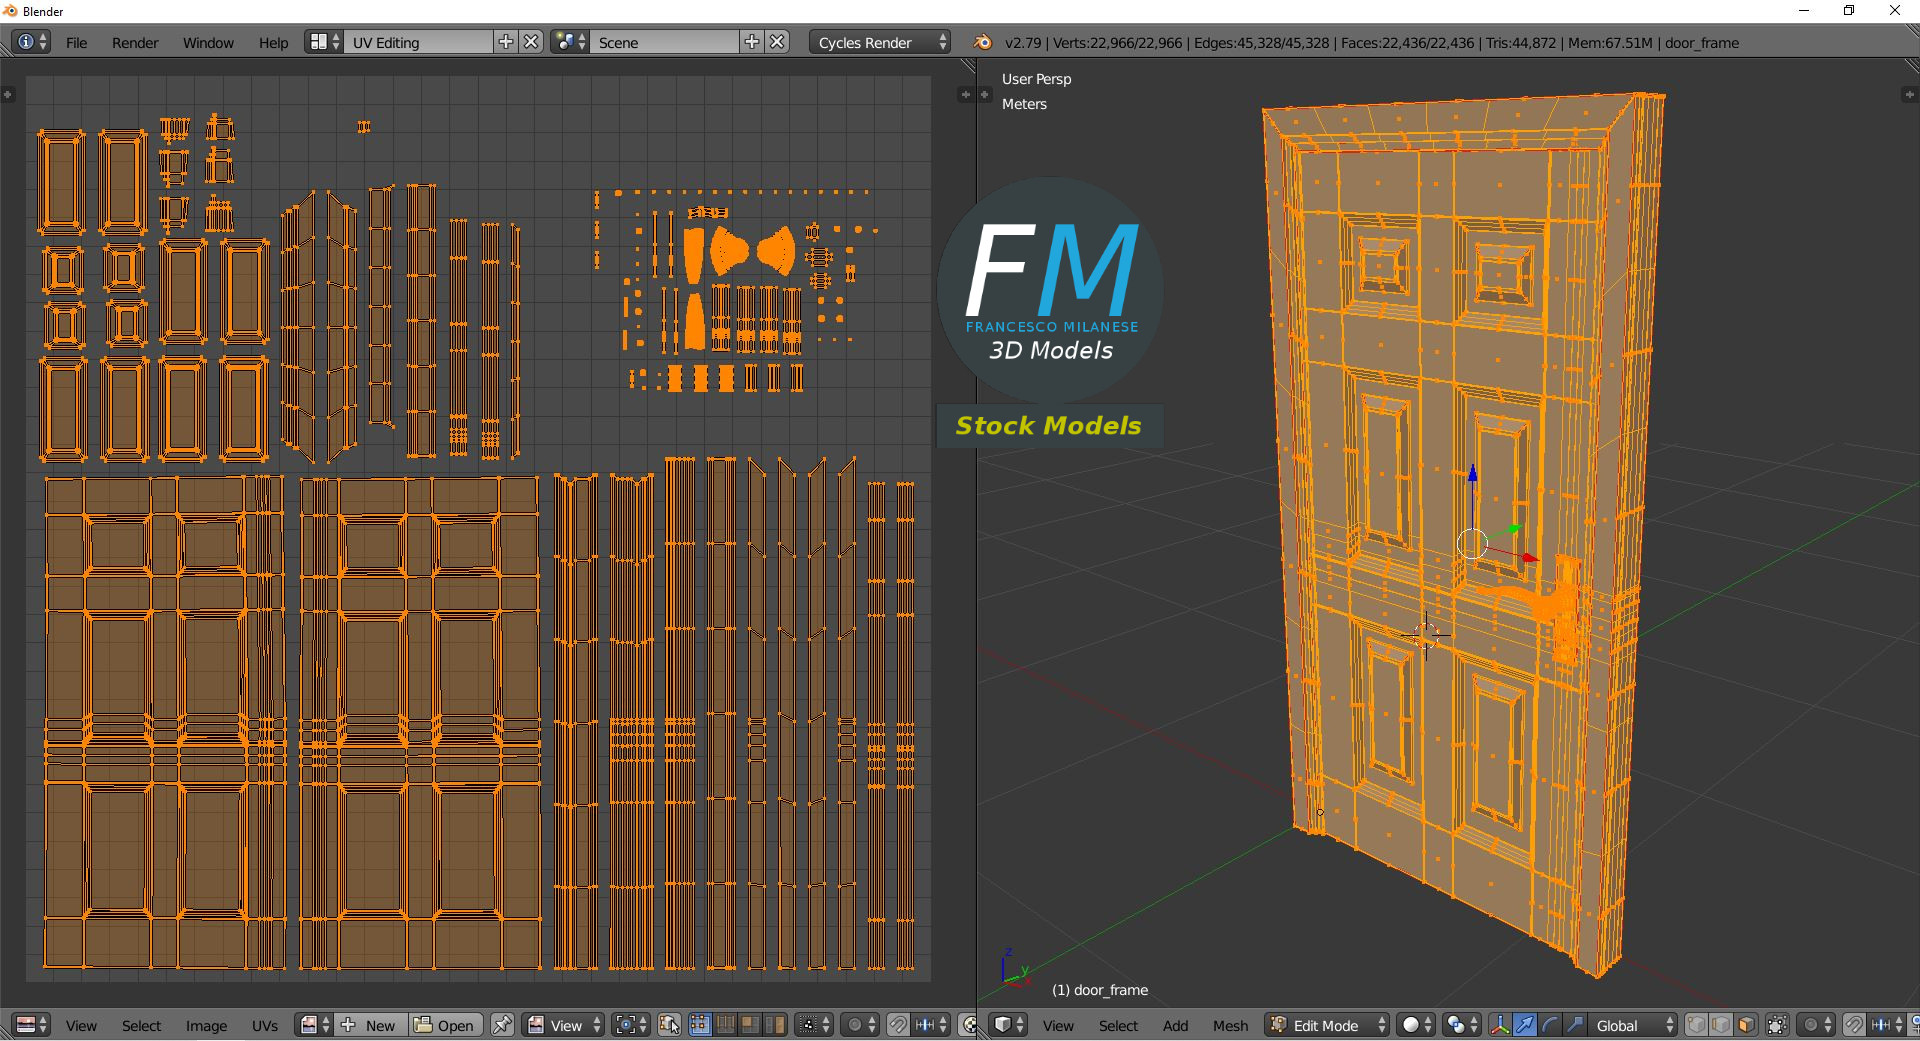The height and width of the screenshot is (1041, 1920).
Task: Expand the Cycles Render engine dropdown
Action: (x=881, y=42)
